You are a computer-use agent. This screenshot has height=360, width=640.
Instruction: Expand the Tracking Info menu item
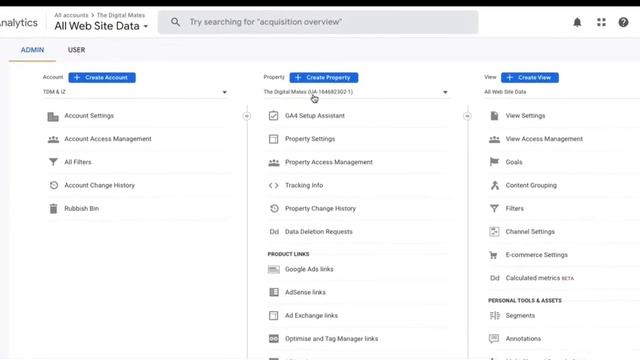pyautogui.click(x=304, y=185)
